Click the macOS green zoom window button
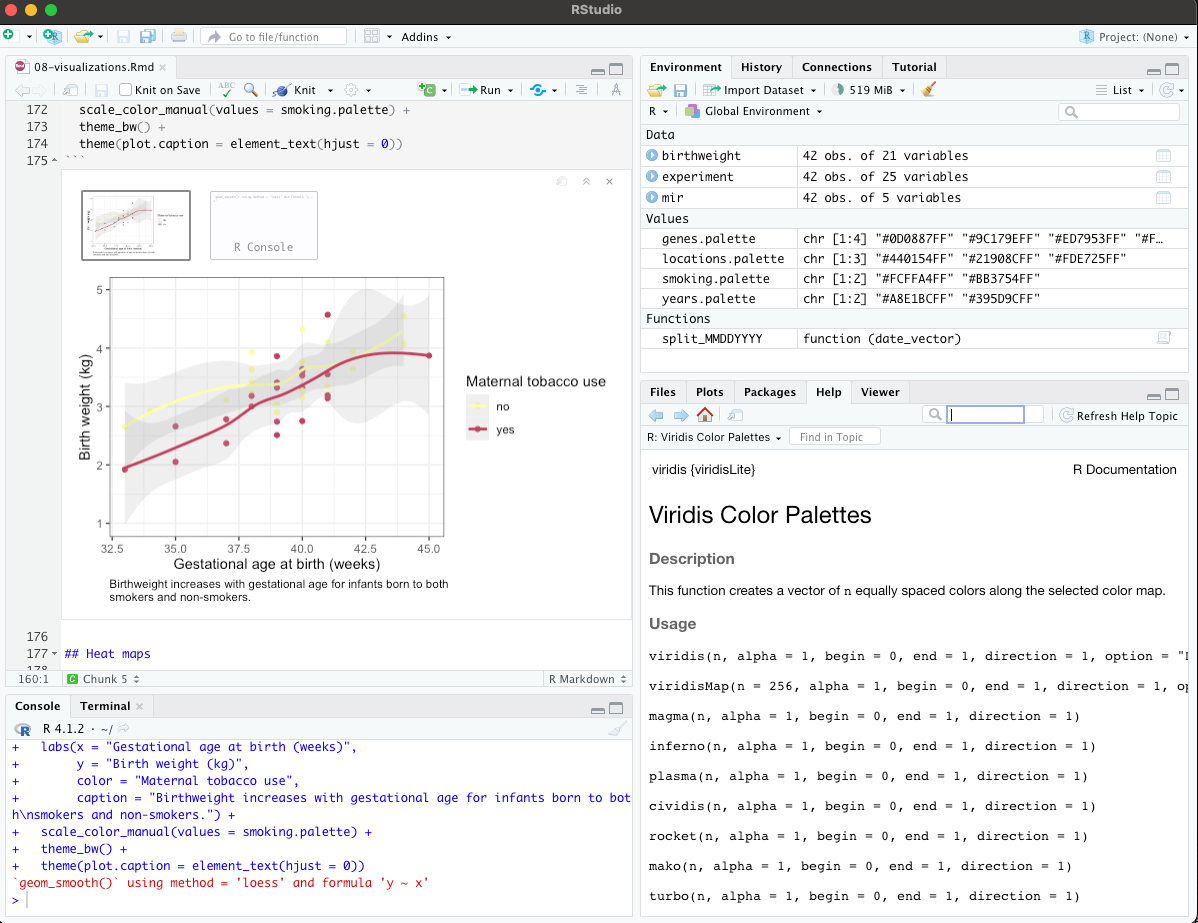The width and height of the screenshot is (1198, 923). point(51,10)
